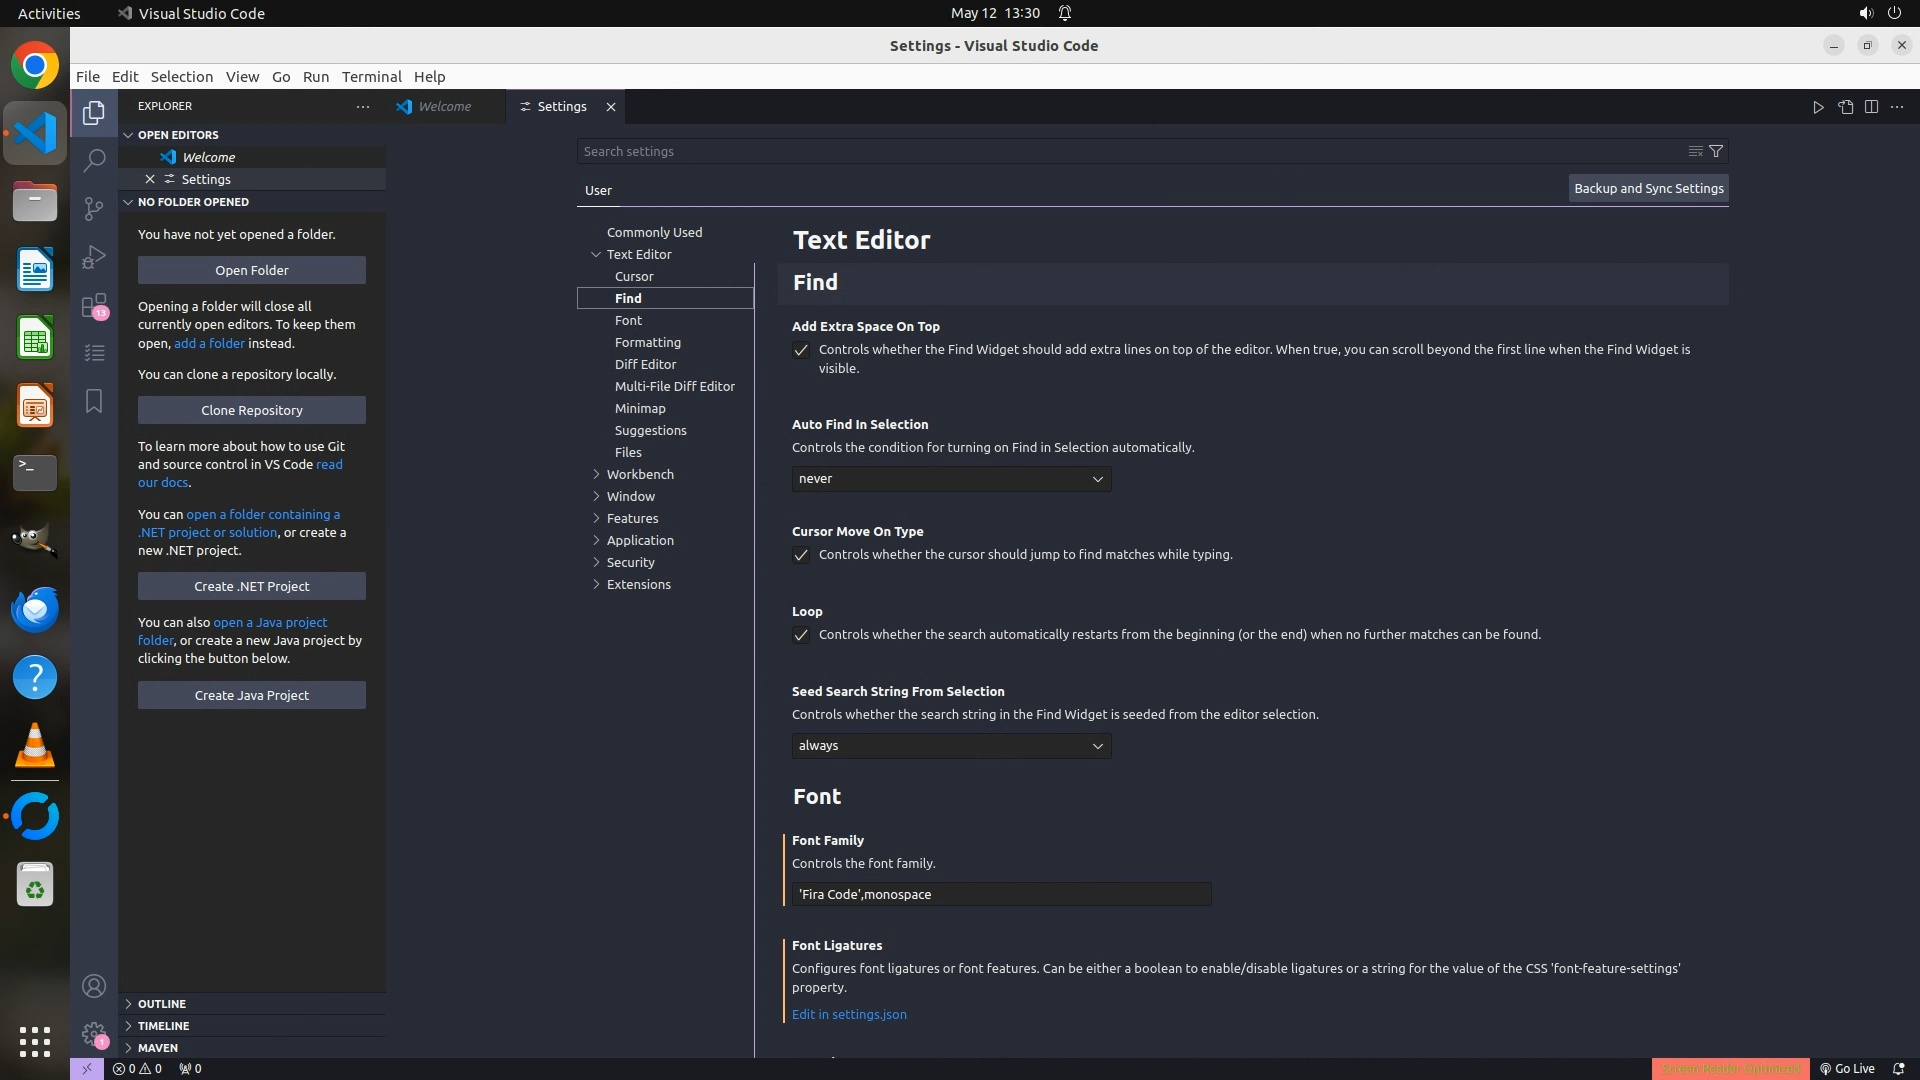Open the Source Control view

click(x=94, y=208)
